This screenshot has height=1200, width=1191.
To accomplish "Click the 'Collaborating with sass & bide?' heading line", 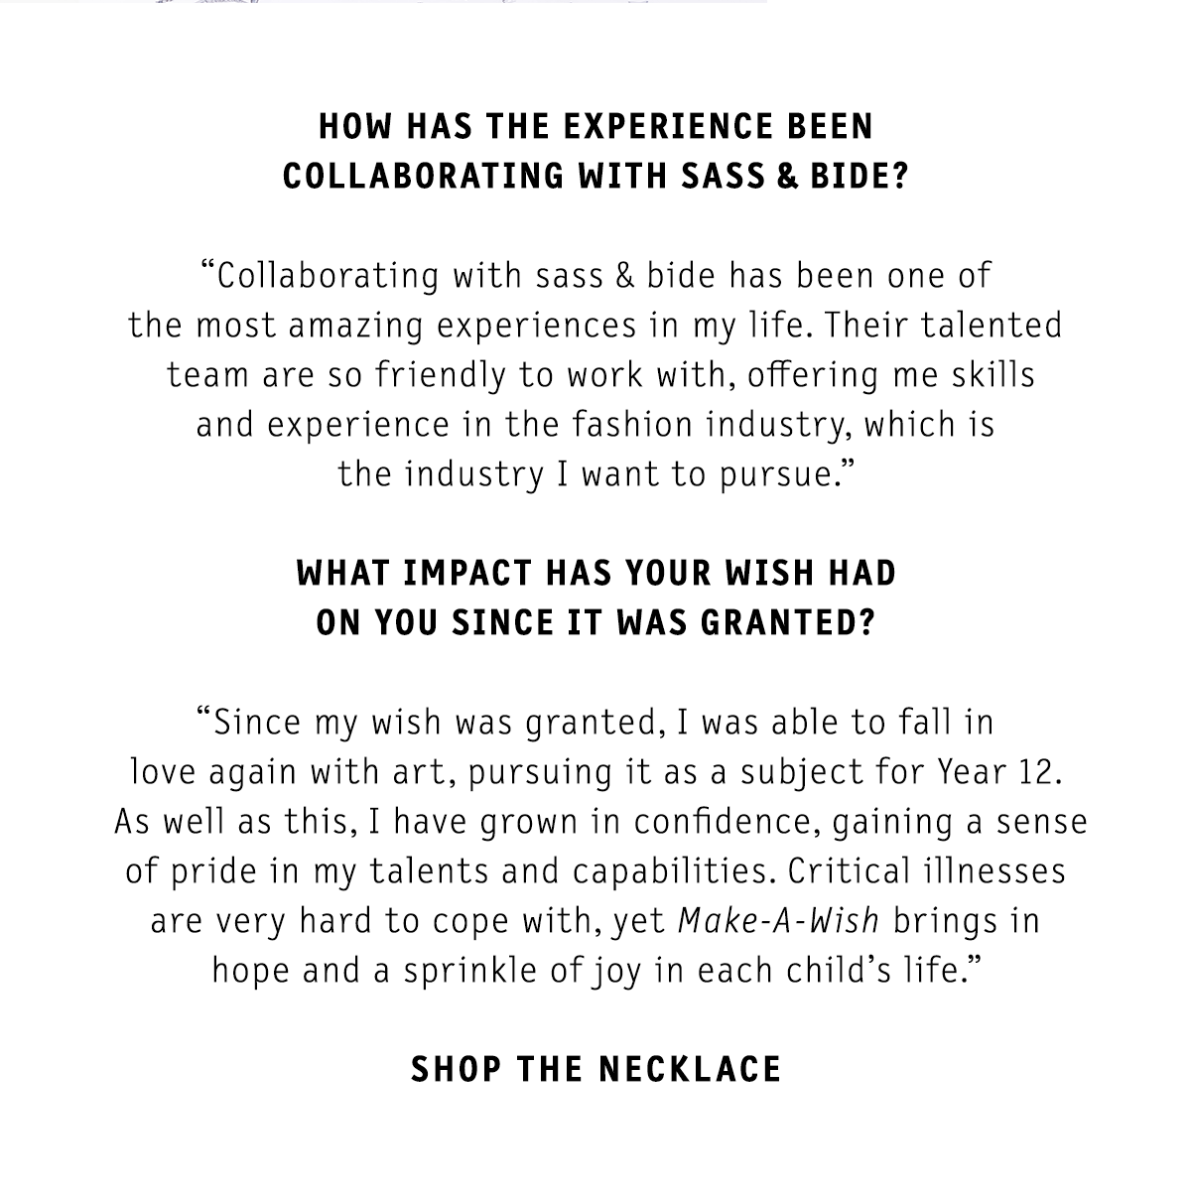I will (596, 176).
